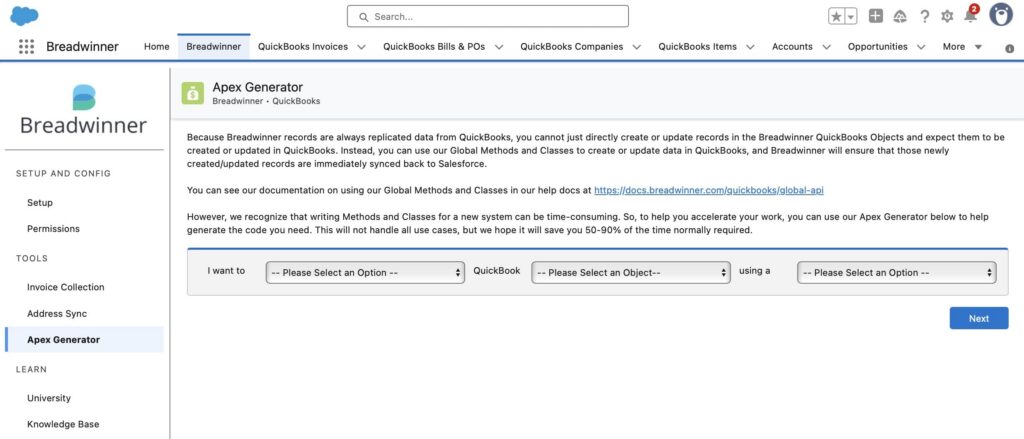Expand the favorites list dropdown arrow
Screen dimensions: 1024x439
[x=851, y=16]
